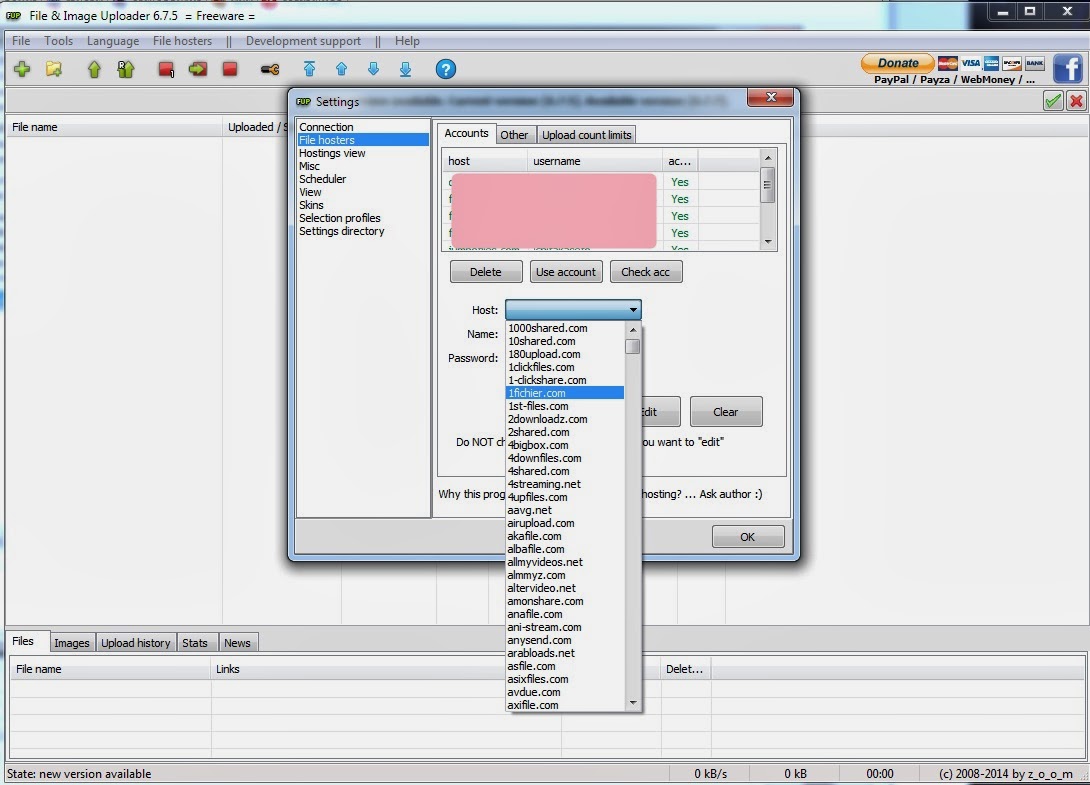
Task: Choose 1fichier.com from host list
Action: click(x=565, y=393)
